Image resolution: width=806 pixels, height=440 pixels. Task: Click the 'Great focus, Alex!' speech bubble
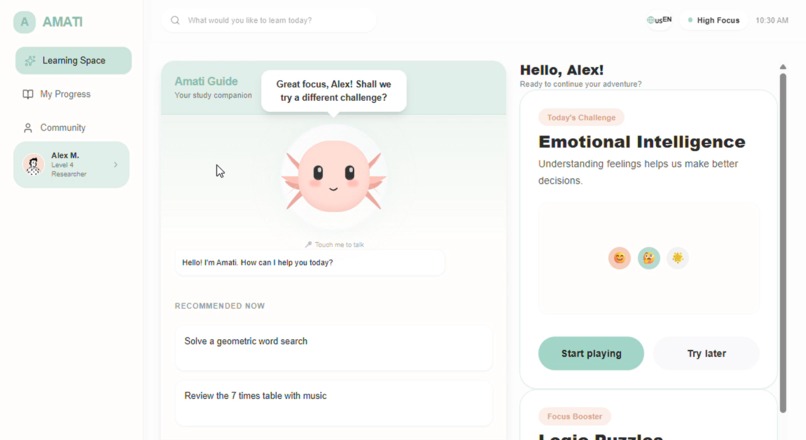[x=334, y=91]
